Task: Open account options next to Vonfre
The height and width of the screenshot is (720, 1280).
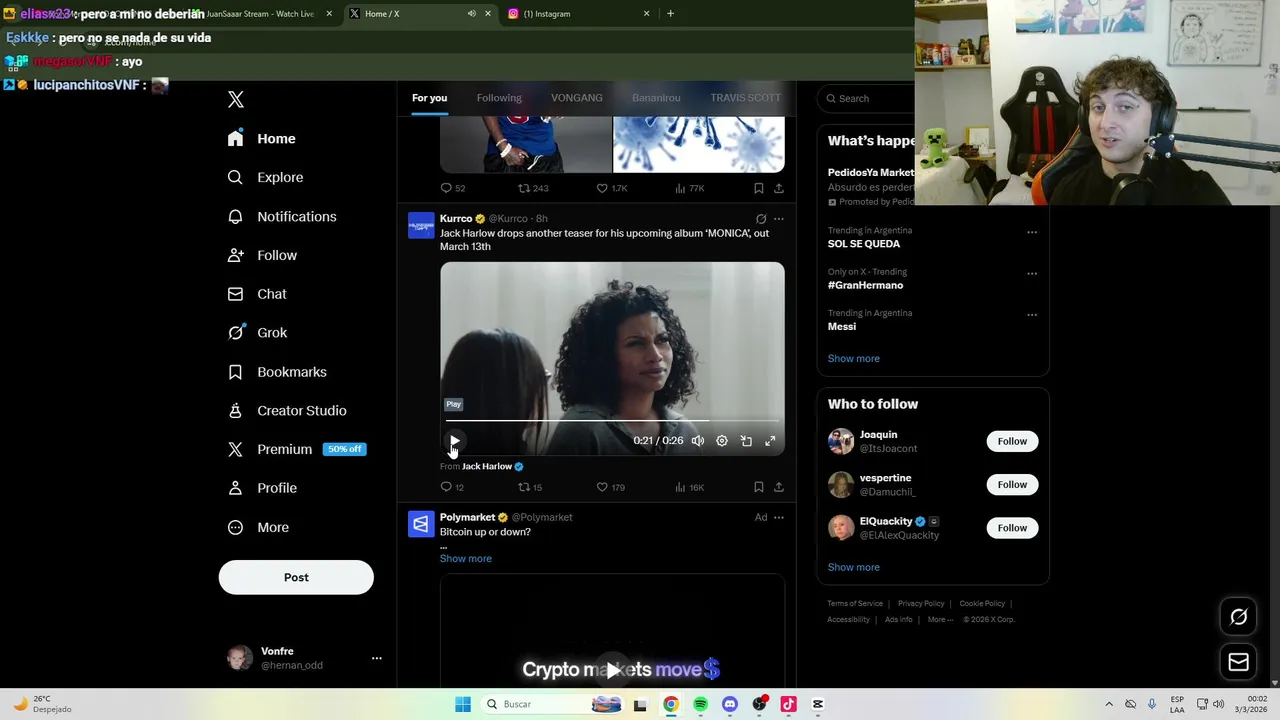Action: point(377,658)
